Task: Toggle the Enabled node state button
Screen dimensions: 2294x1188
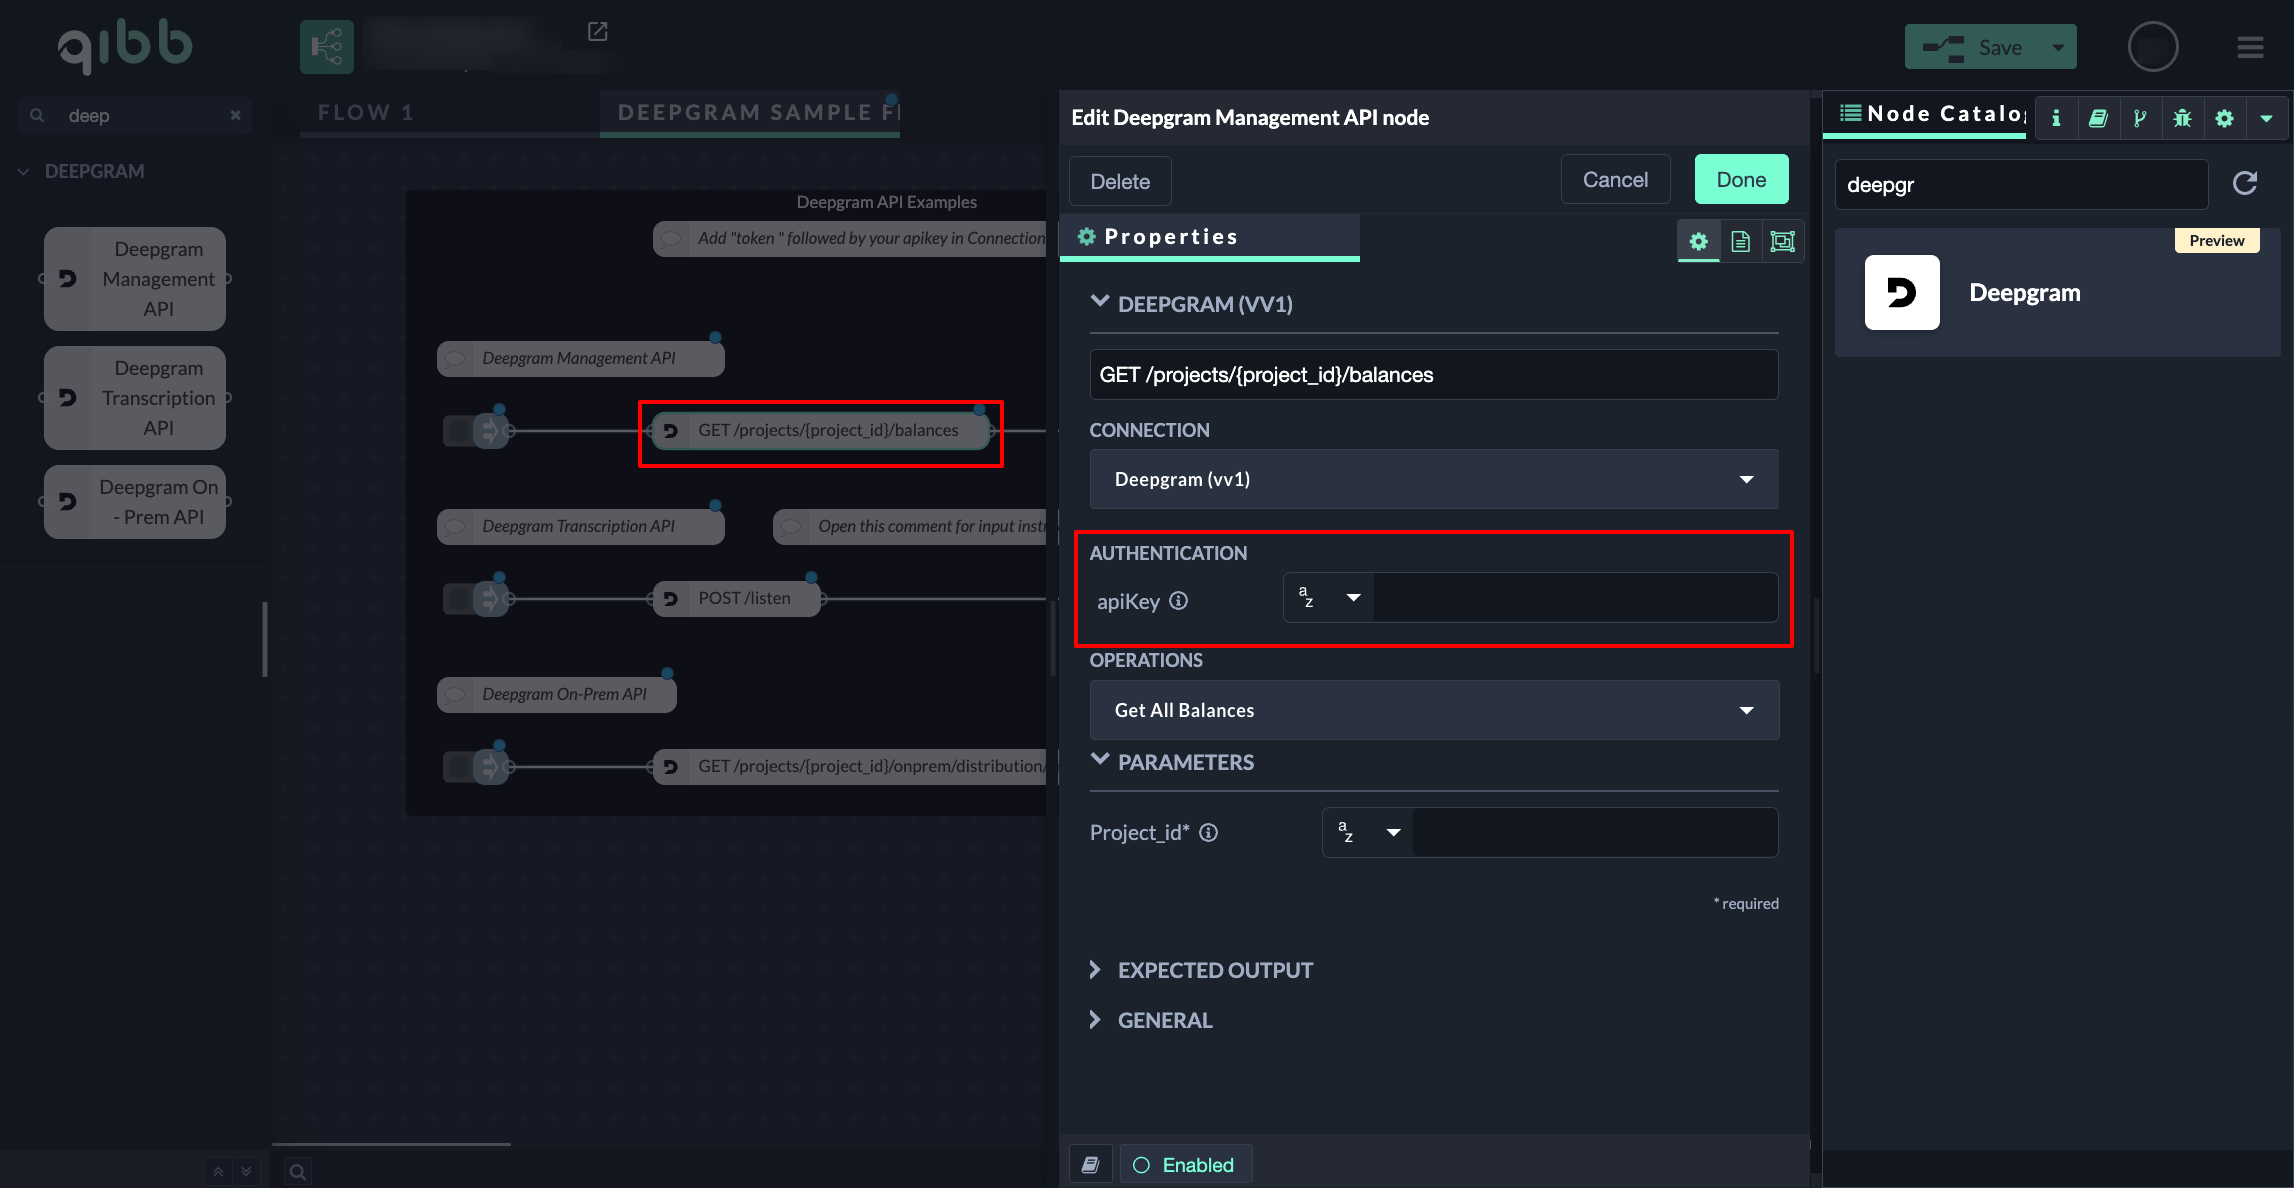Action: pos(1185,1165)
